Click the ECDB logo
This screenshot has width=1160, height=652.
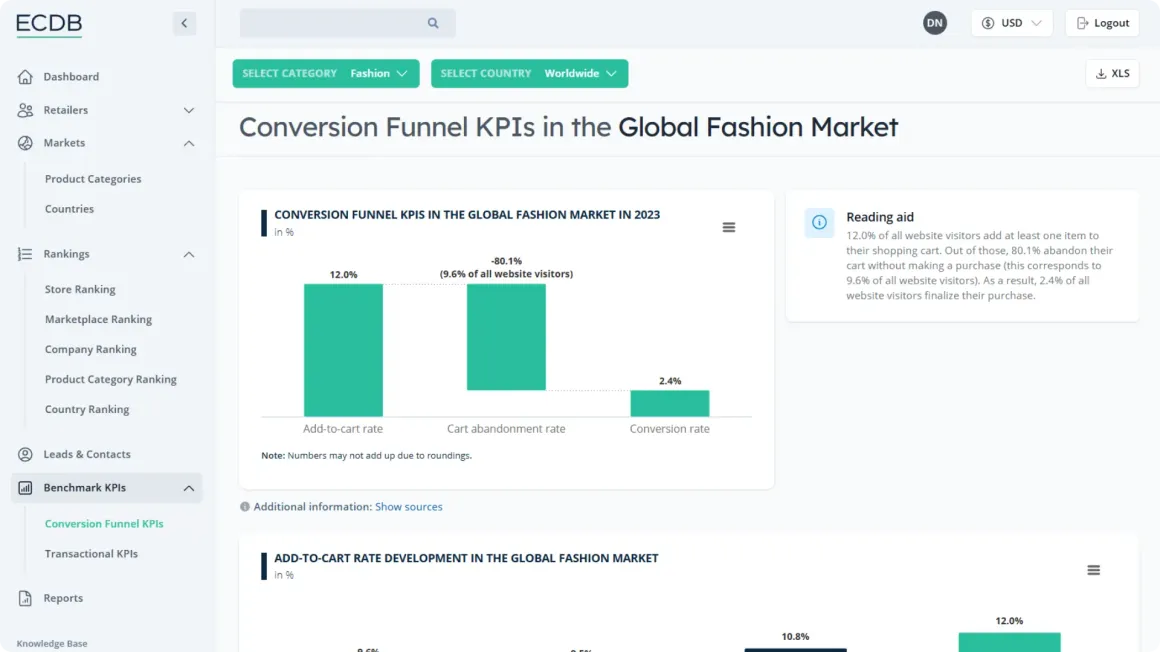(49, 24)
